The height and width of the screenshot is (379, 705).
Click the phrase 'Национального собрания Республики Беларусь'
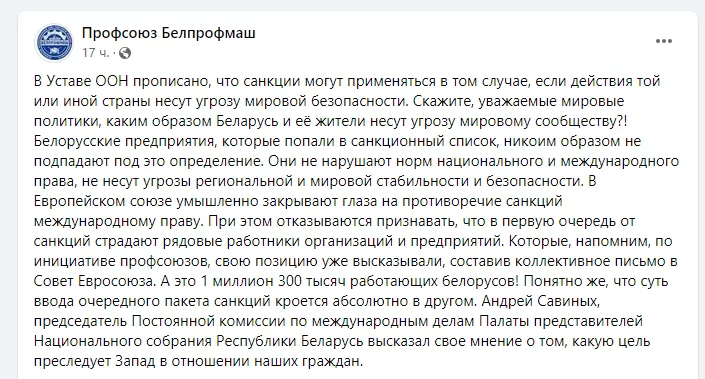(198, 341)
